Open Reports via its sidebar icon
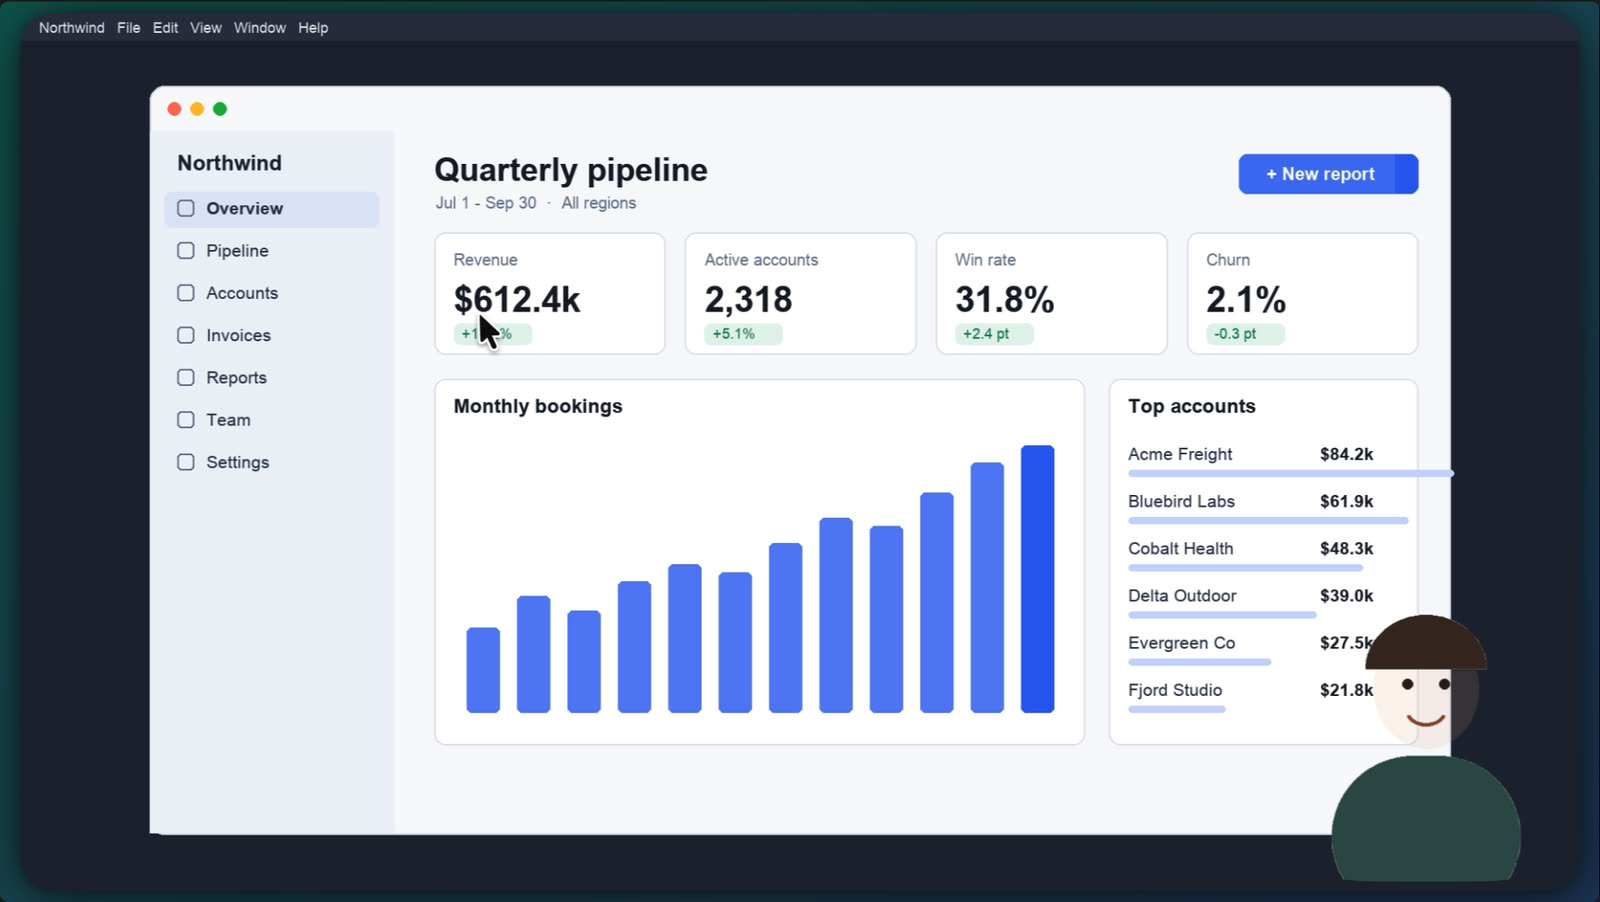The height and width of the screenshot is (902, 1600). tap(186, 377)
